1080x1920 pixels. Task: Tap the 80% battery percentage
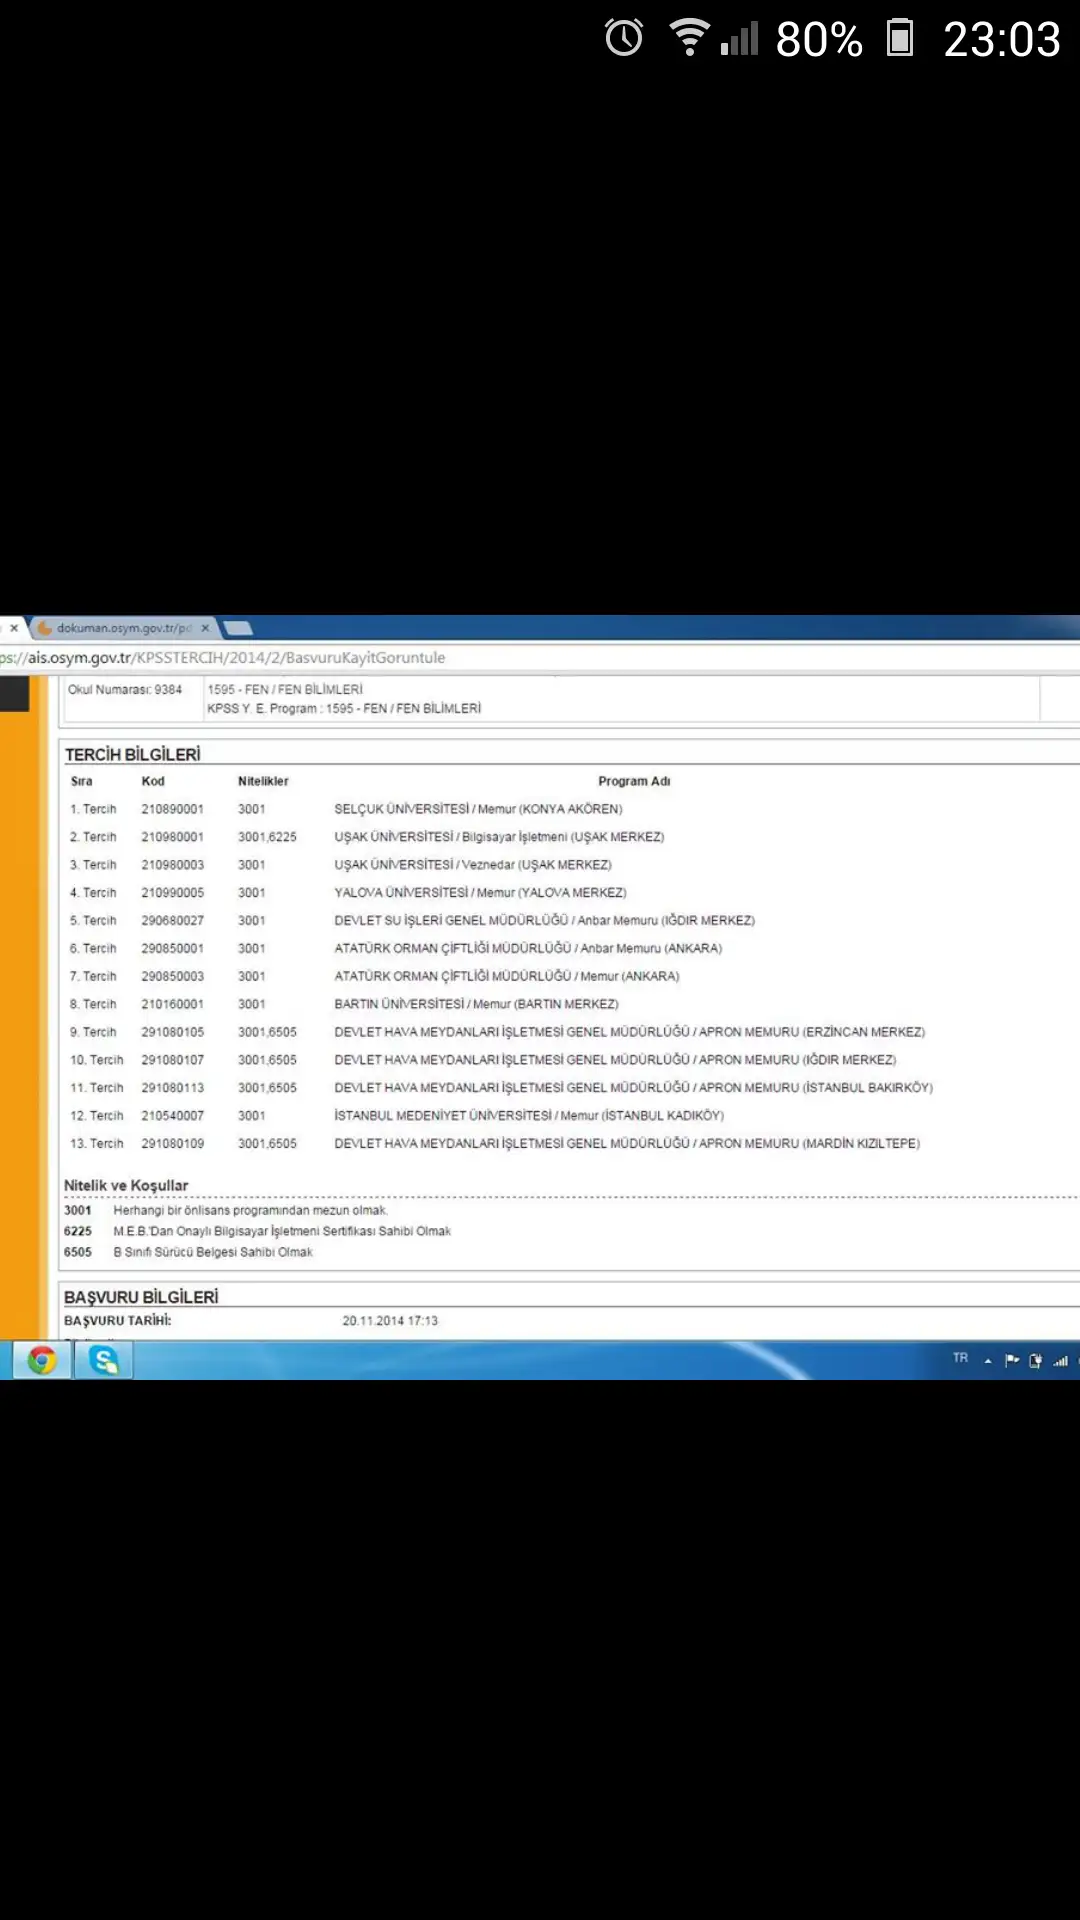(819, 40)
